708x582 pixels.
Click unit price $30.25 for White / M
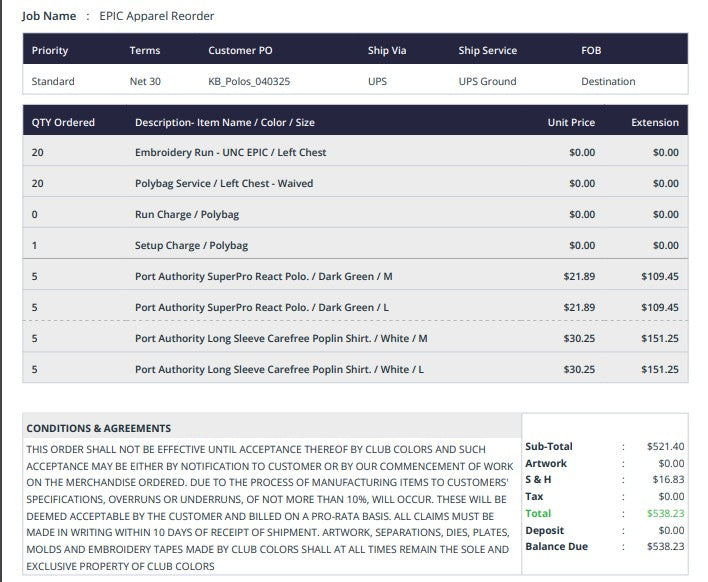pos(579,339)
